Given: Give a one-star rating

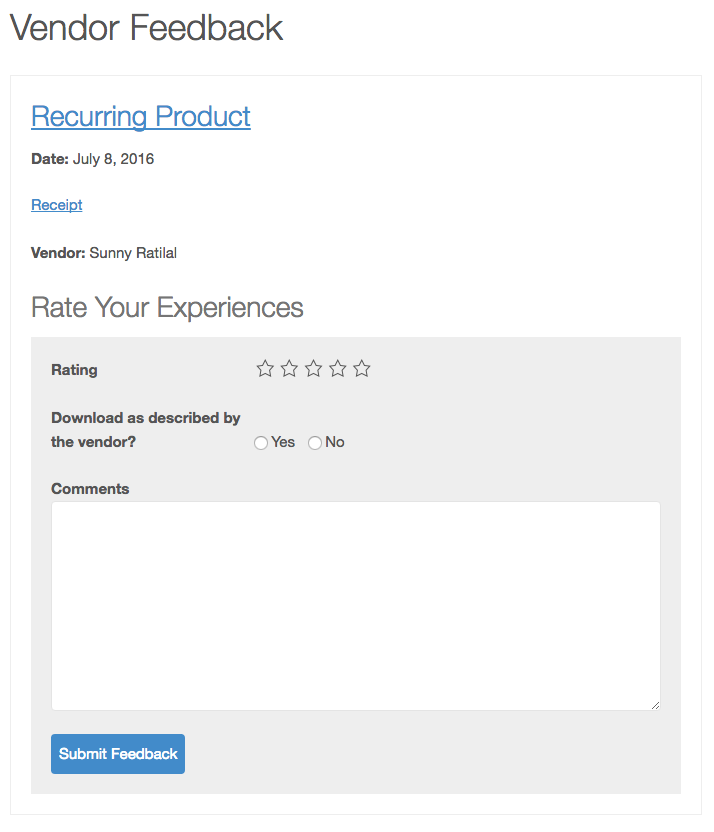Looking at the screenshot, I should pos(265,369).
